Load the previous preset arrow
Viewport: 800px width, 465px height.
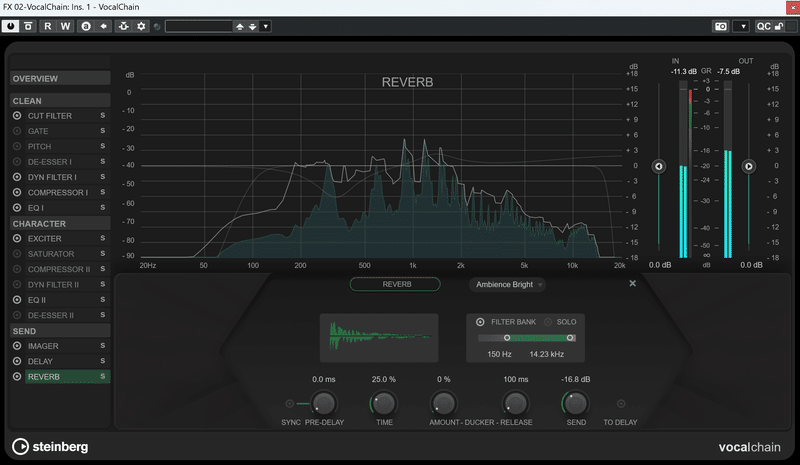[x=240, y=27]
